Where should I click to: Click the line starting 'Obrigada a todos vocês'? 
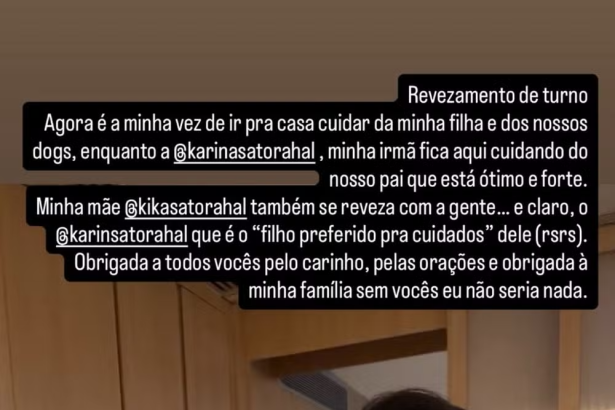(x=331, y=264)
